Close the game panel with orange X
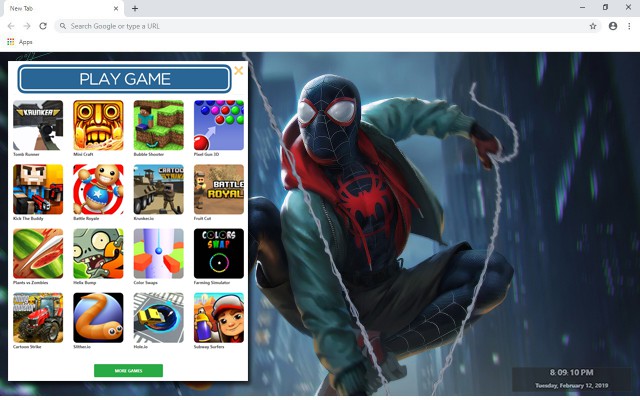Screen dimensions: 640x400 239,71
